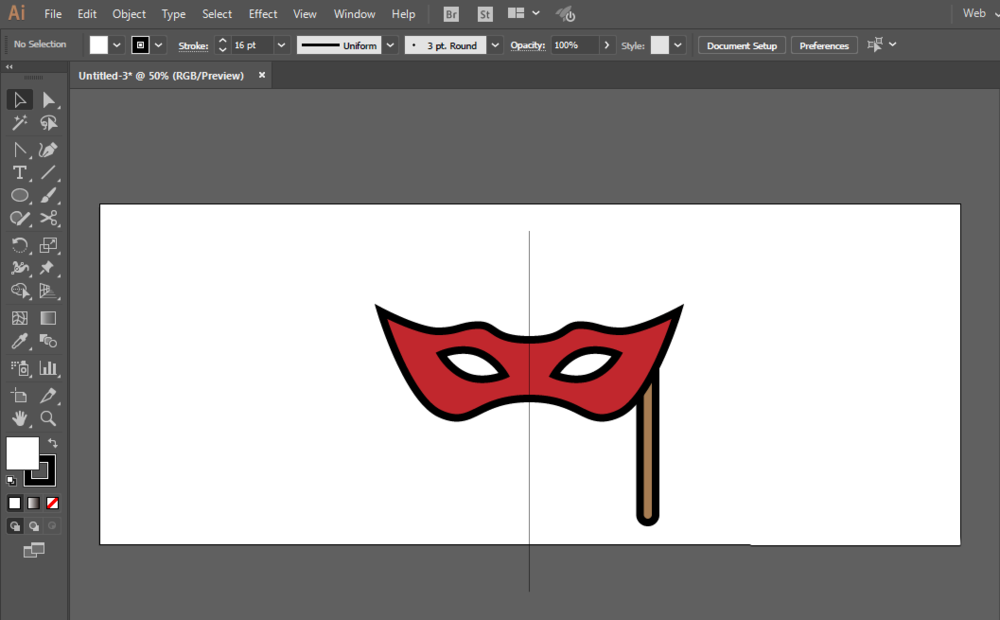This screenshot has width=1000, height=620.
Task: Select the Selection tool
Action: [20, 99]
